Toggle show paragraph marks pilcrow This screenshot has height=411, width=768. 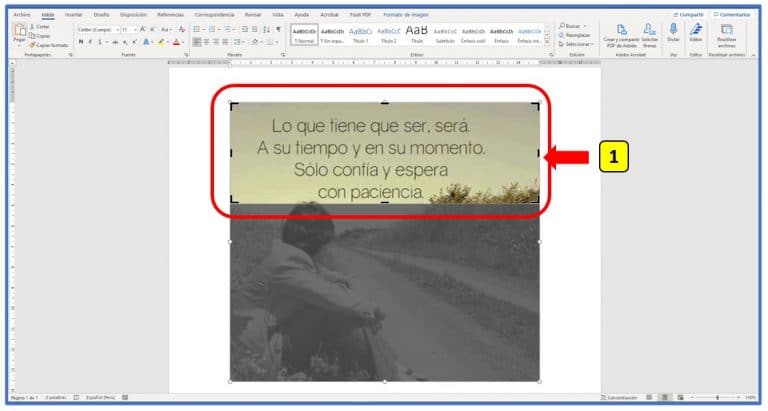278,29
